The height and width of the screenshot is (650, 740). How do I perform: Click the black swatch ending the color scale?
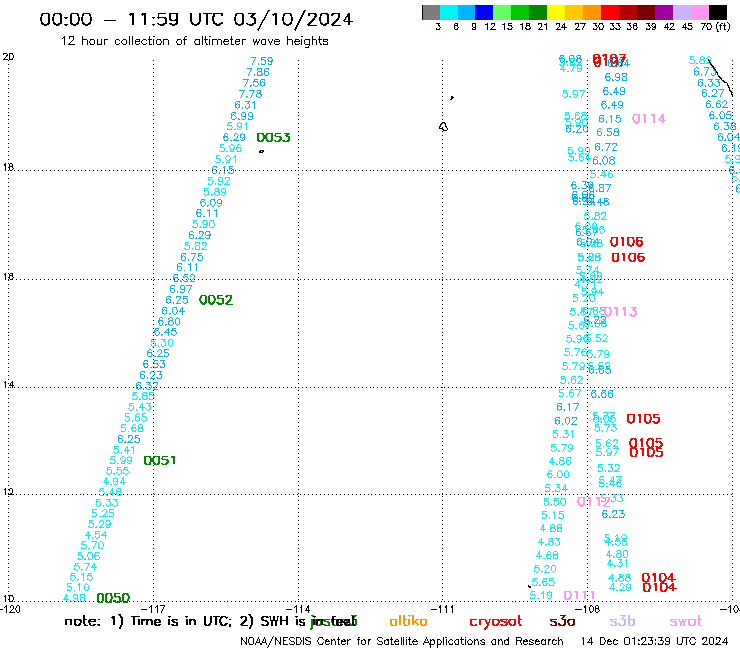(x=717, y=12)
